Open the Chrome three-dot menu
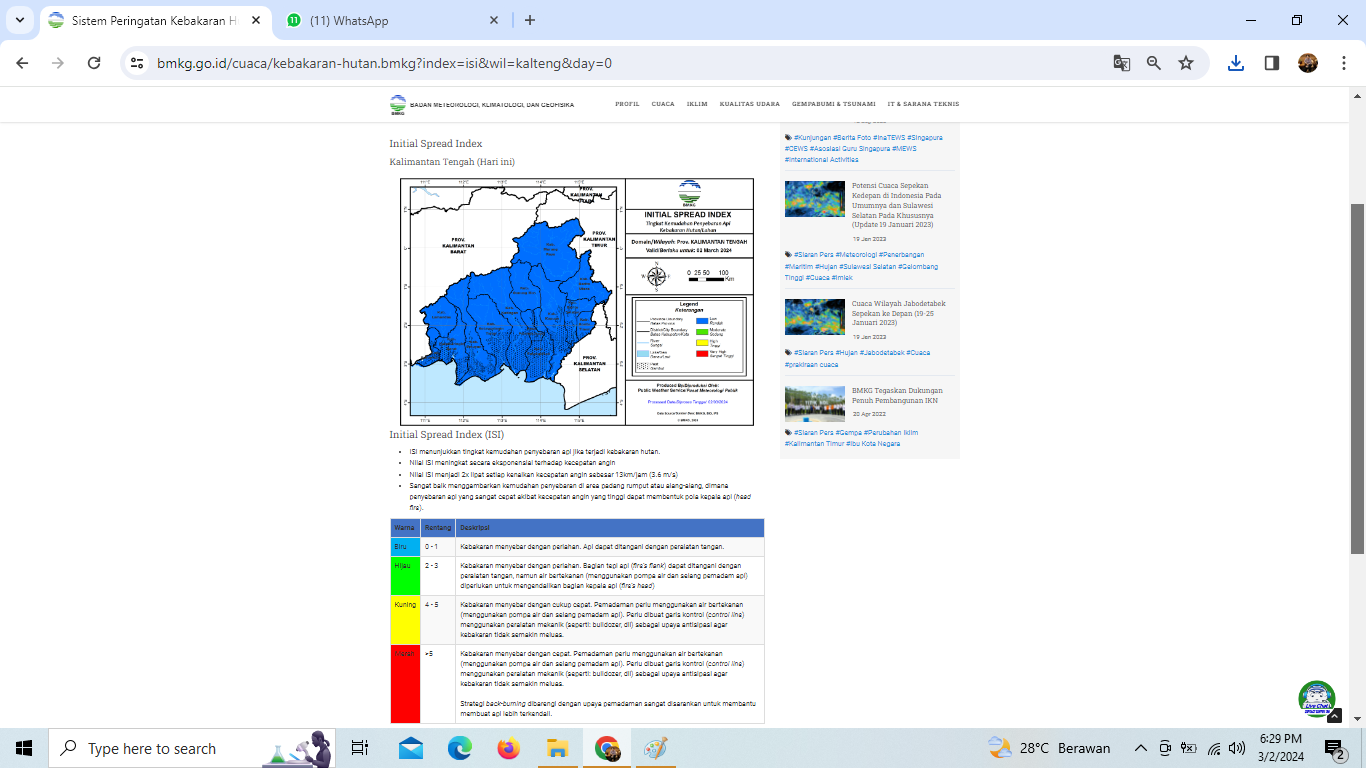The width and height of the screenshot is (1366, 768). (x=1342, y=63)
